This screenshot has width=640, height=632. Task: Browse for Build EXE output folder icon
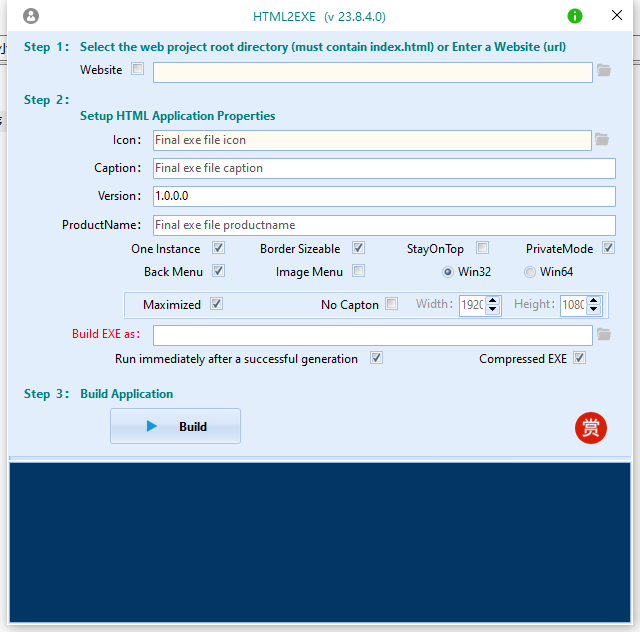[x=604, y=334]
